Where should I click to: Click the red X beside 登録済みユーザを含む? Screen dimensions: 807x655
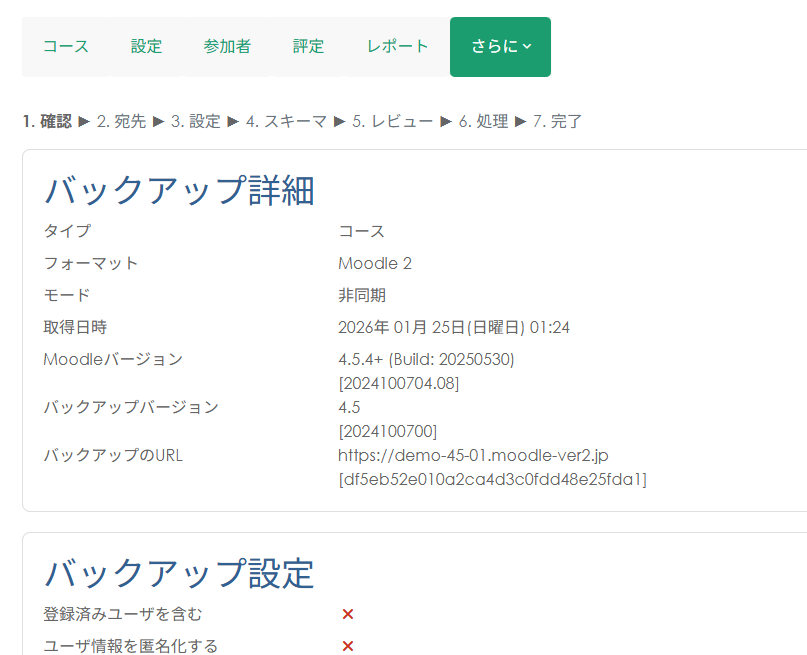pyautogui.click(x=348, y=614)
